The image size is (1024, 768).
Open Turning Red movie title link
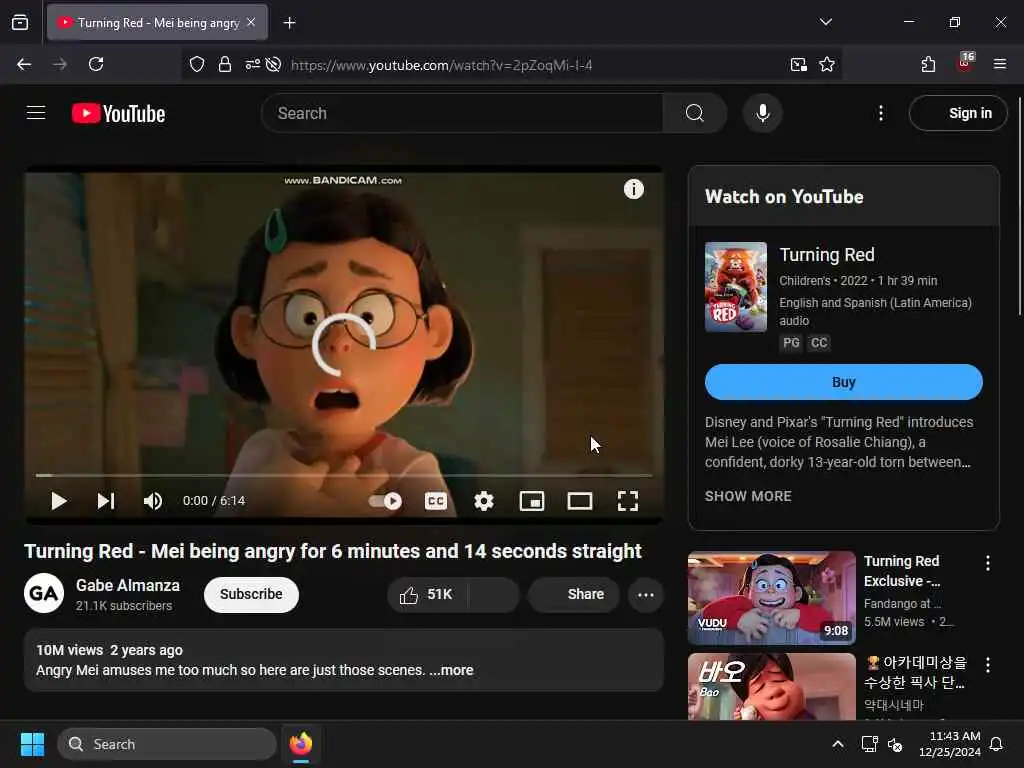tap(827, 255)
